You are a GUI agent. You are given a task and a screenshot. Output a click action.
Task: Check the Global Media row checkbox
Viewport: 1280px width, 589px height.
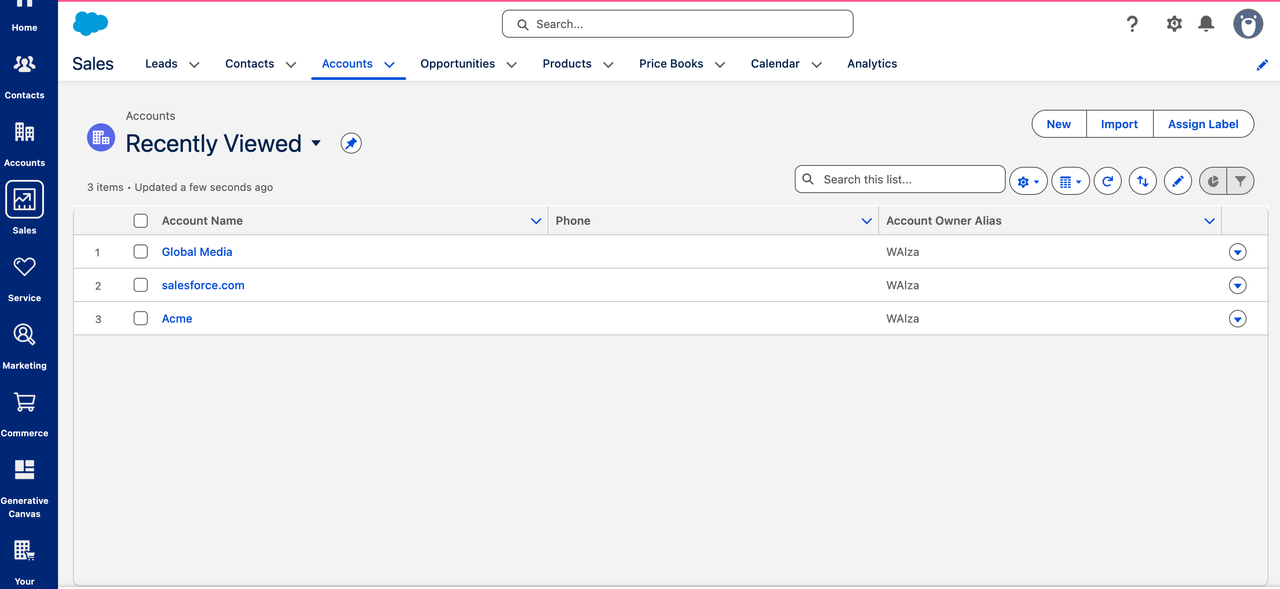pos(141,252)
